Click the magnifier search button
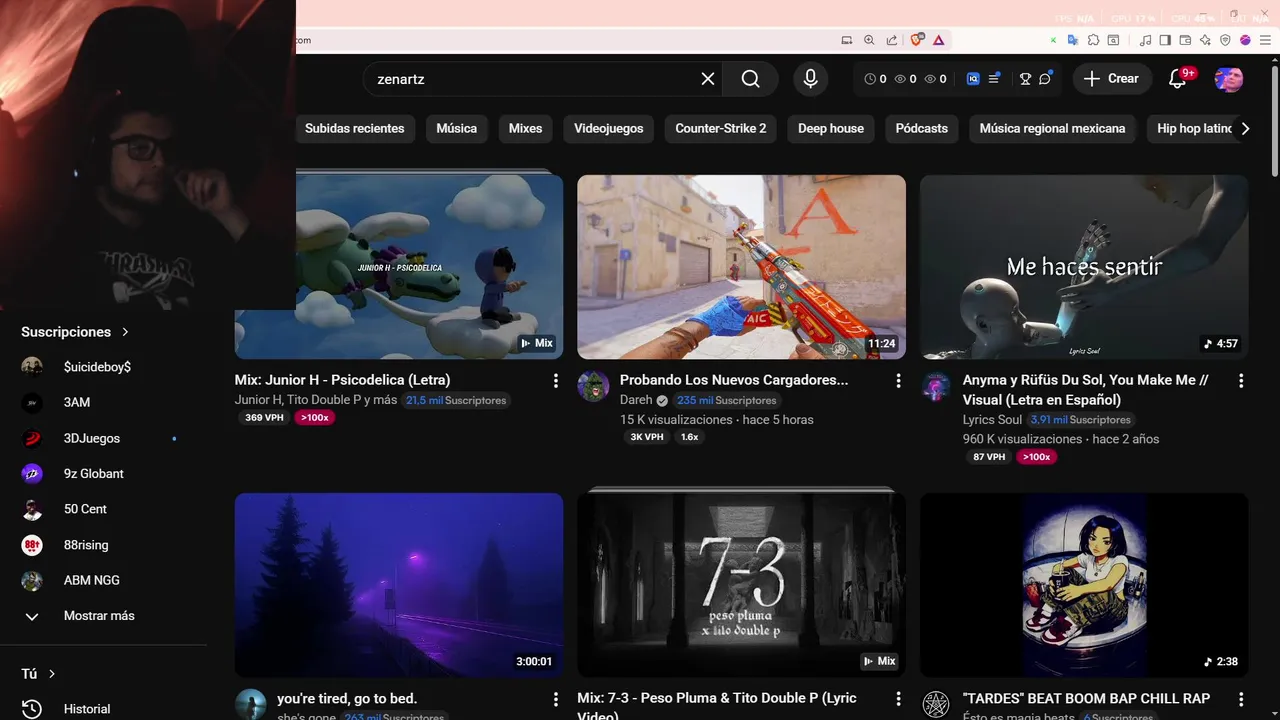Image resolution: width=1280 pixels, height=720 pixels. (x=751, y=79)
